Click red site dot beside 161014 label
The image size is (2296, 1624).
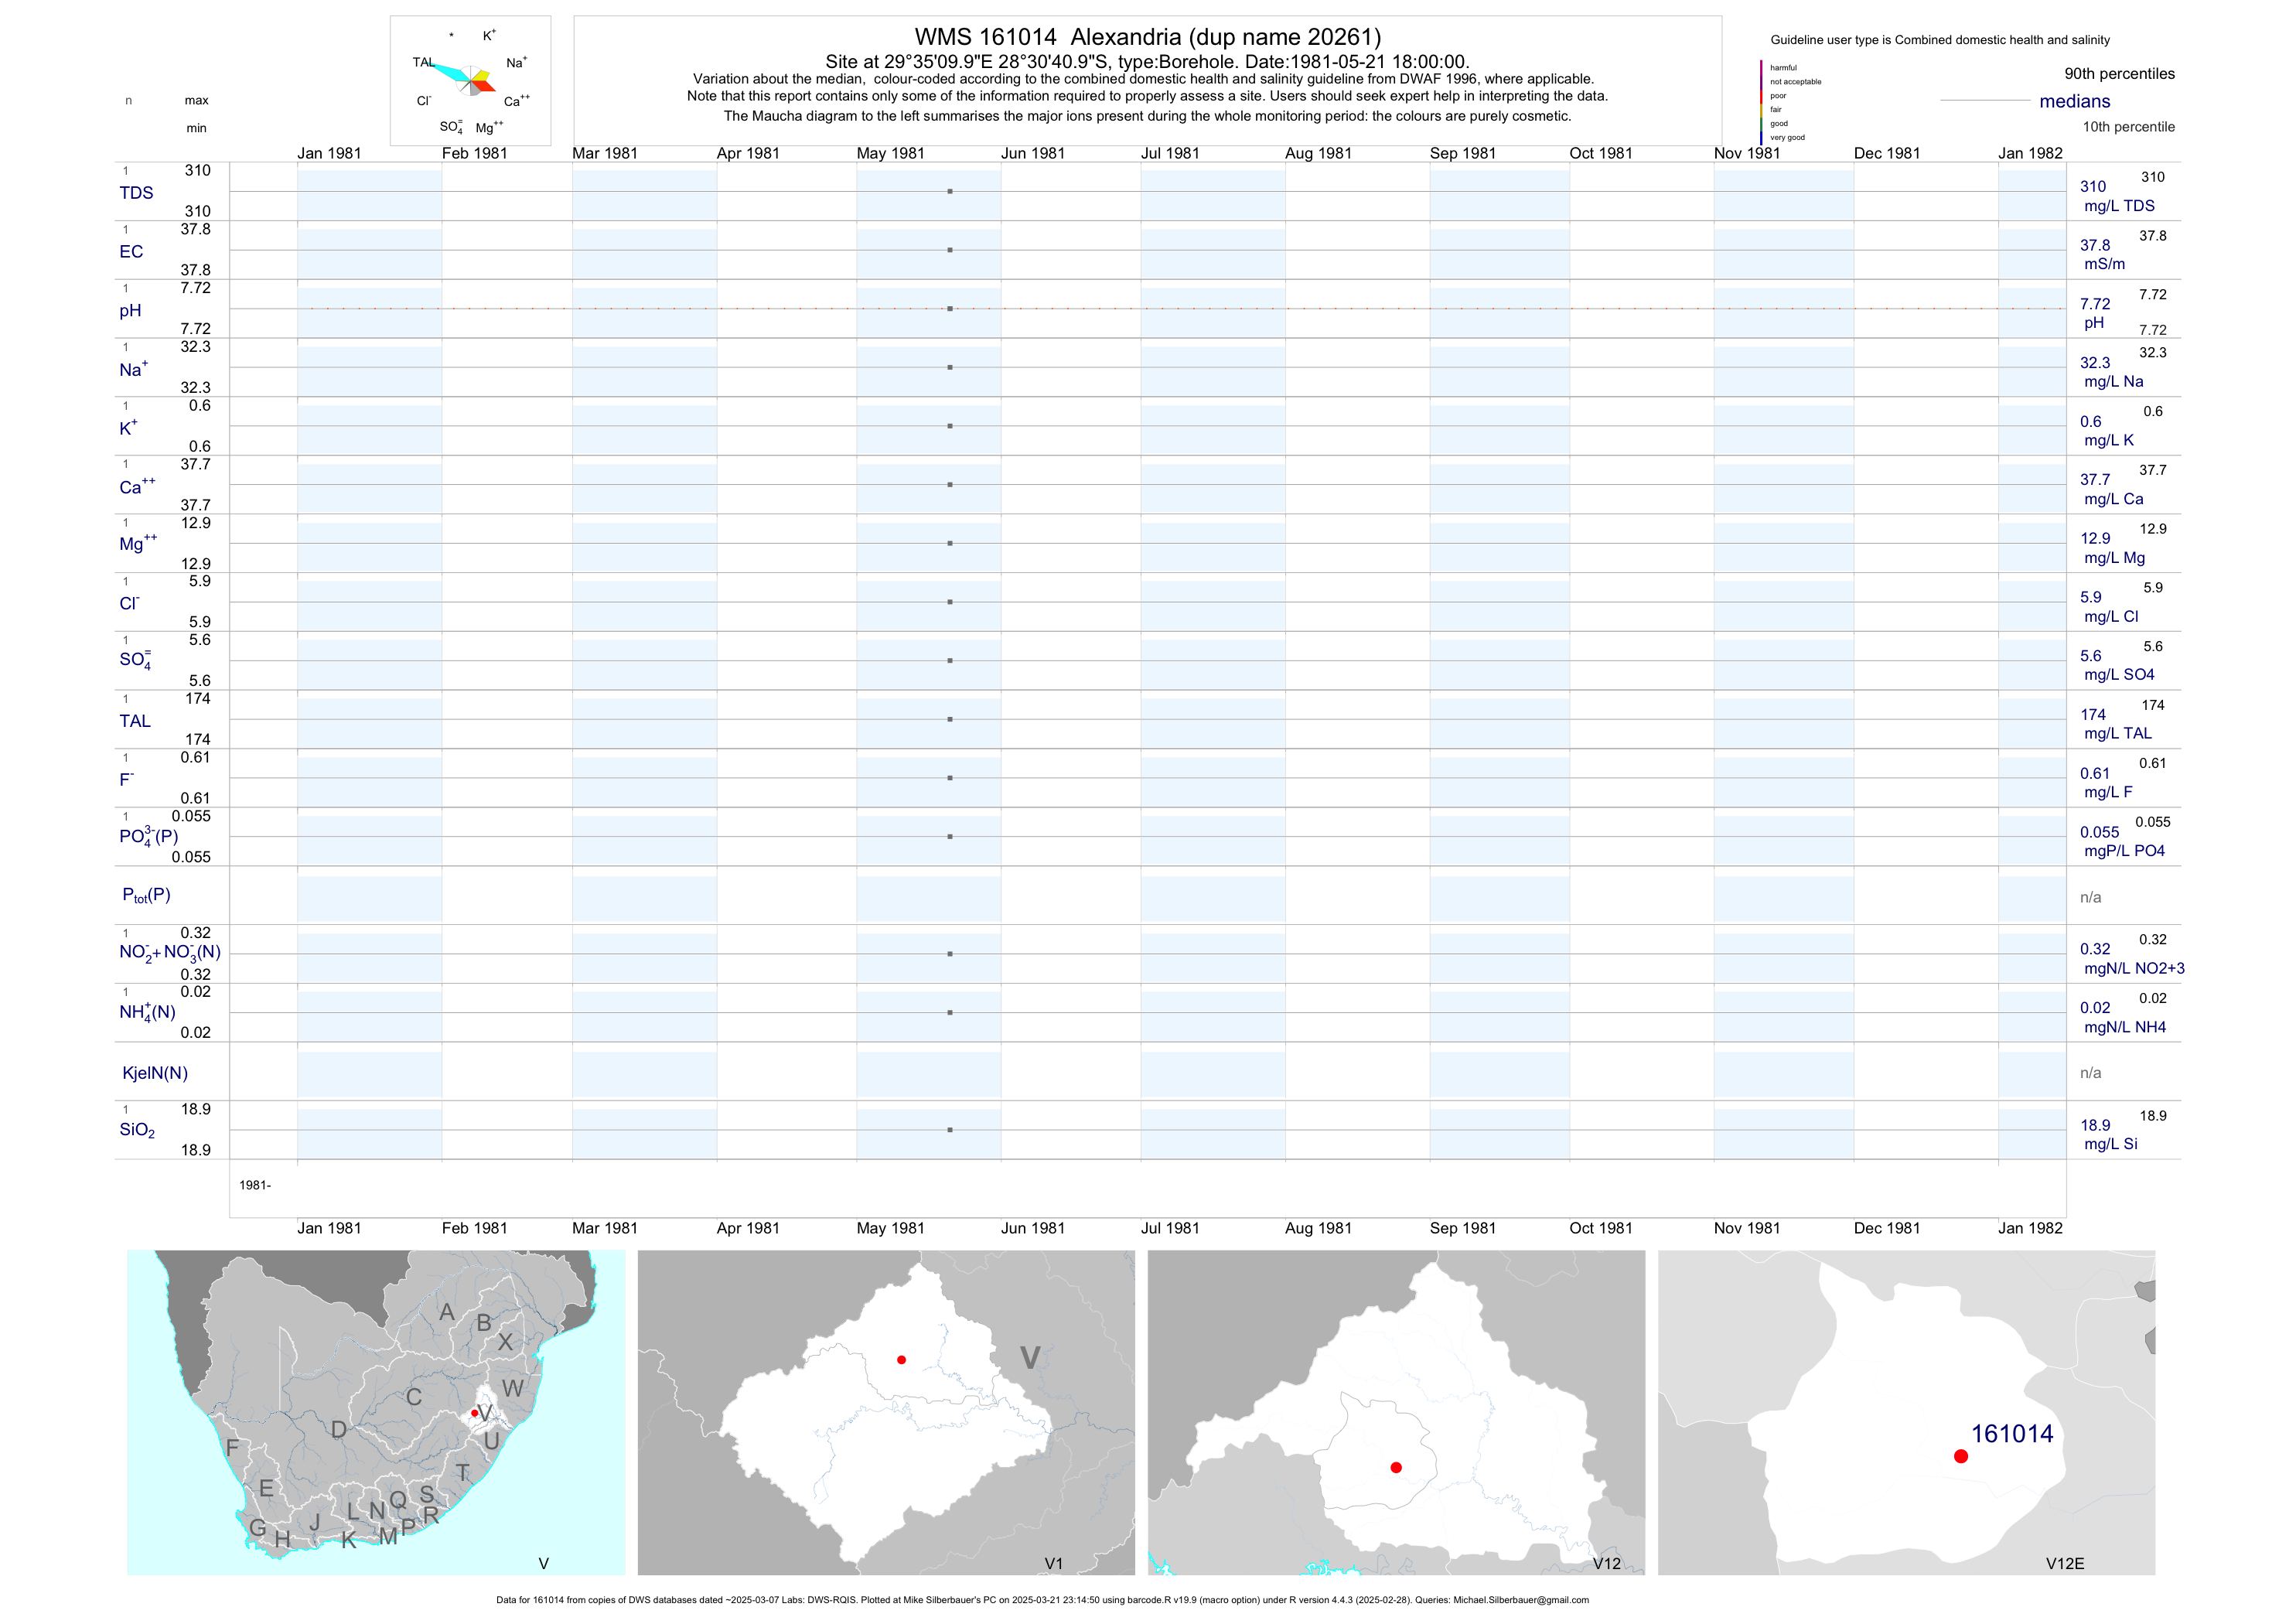point(1960,1456)
